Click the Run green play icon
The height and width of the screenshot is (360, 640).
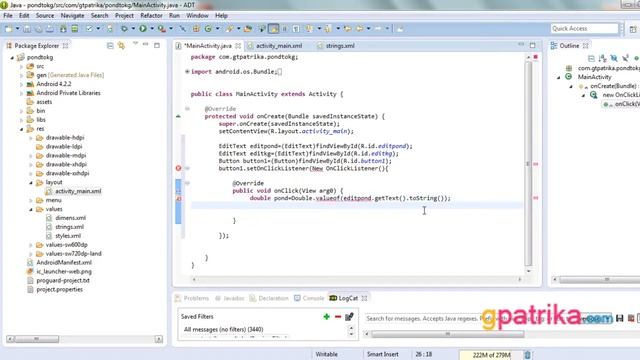(x=143, y=29)
